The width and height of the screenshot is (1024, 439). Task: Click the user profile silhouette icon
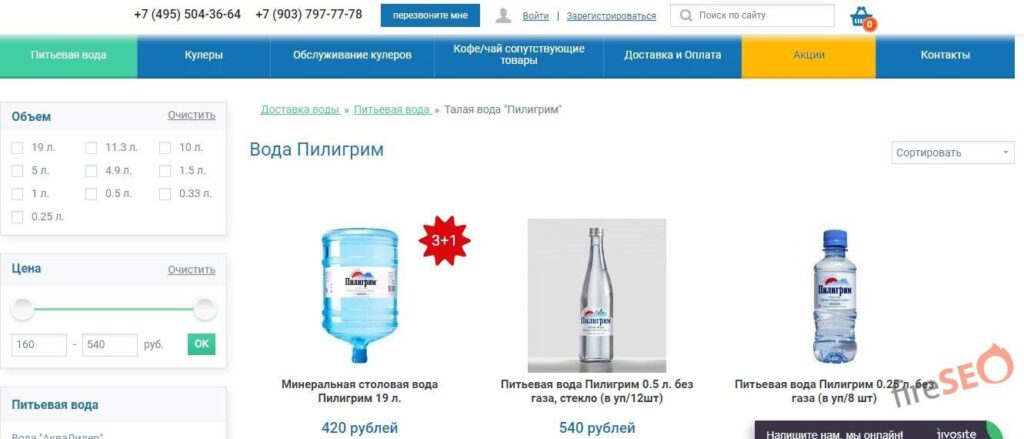pyautogui.click(x=503, y=16)
